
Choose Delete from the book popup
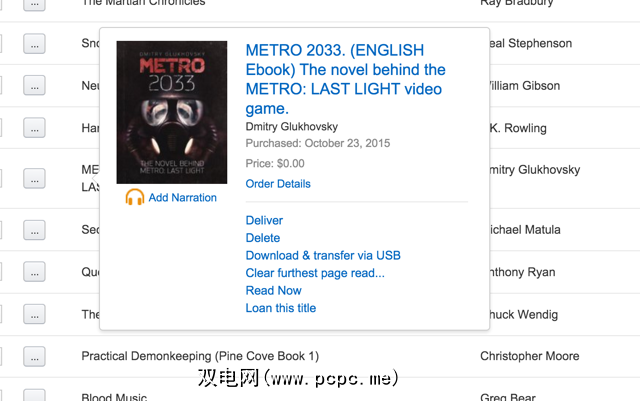(263, 238)
